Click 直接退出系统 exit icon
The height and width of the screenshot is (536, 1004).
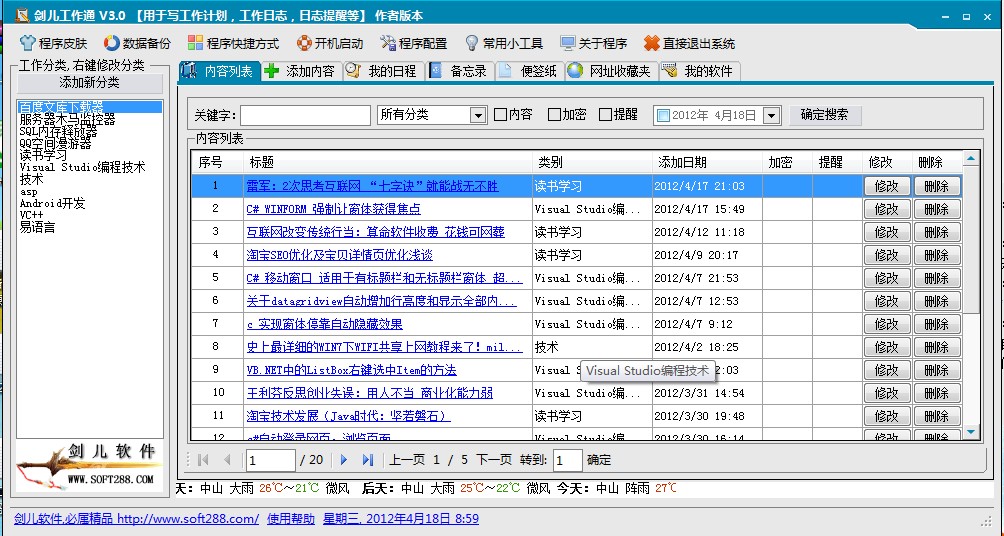pos(651,44)
